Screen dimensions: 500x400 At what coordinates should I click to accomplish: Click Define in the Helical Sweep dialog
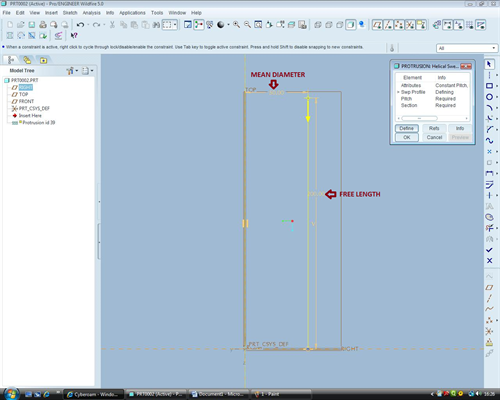(x=407, y=128)
